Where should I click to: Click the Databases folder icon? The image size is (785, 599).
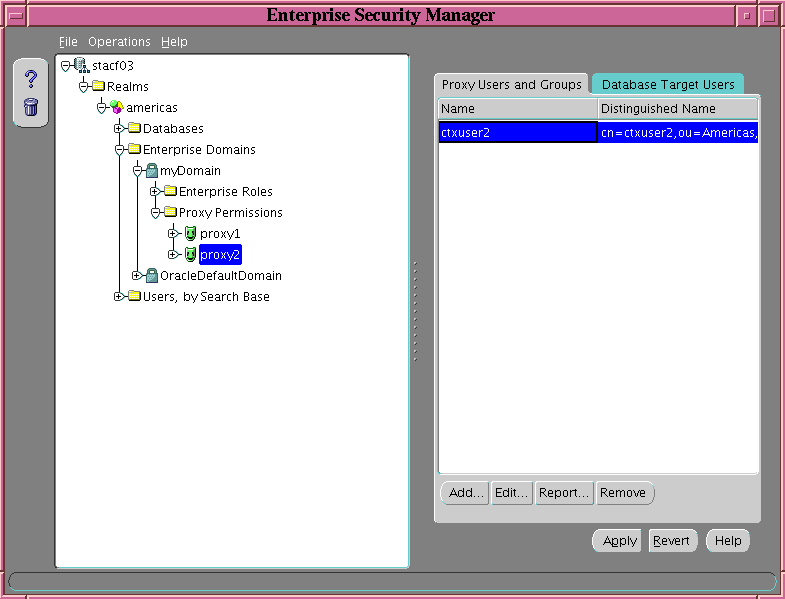click(134, 128)
